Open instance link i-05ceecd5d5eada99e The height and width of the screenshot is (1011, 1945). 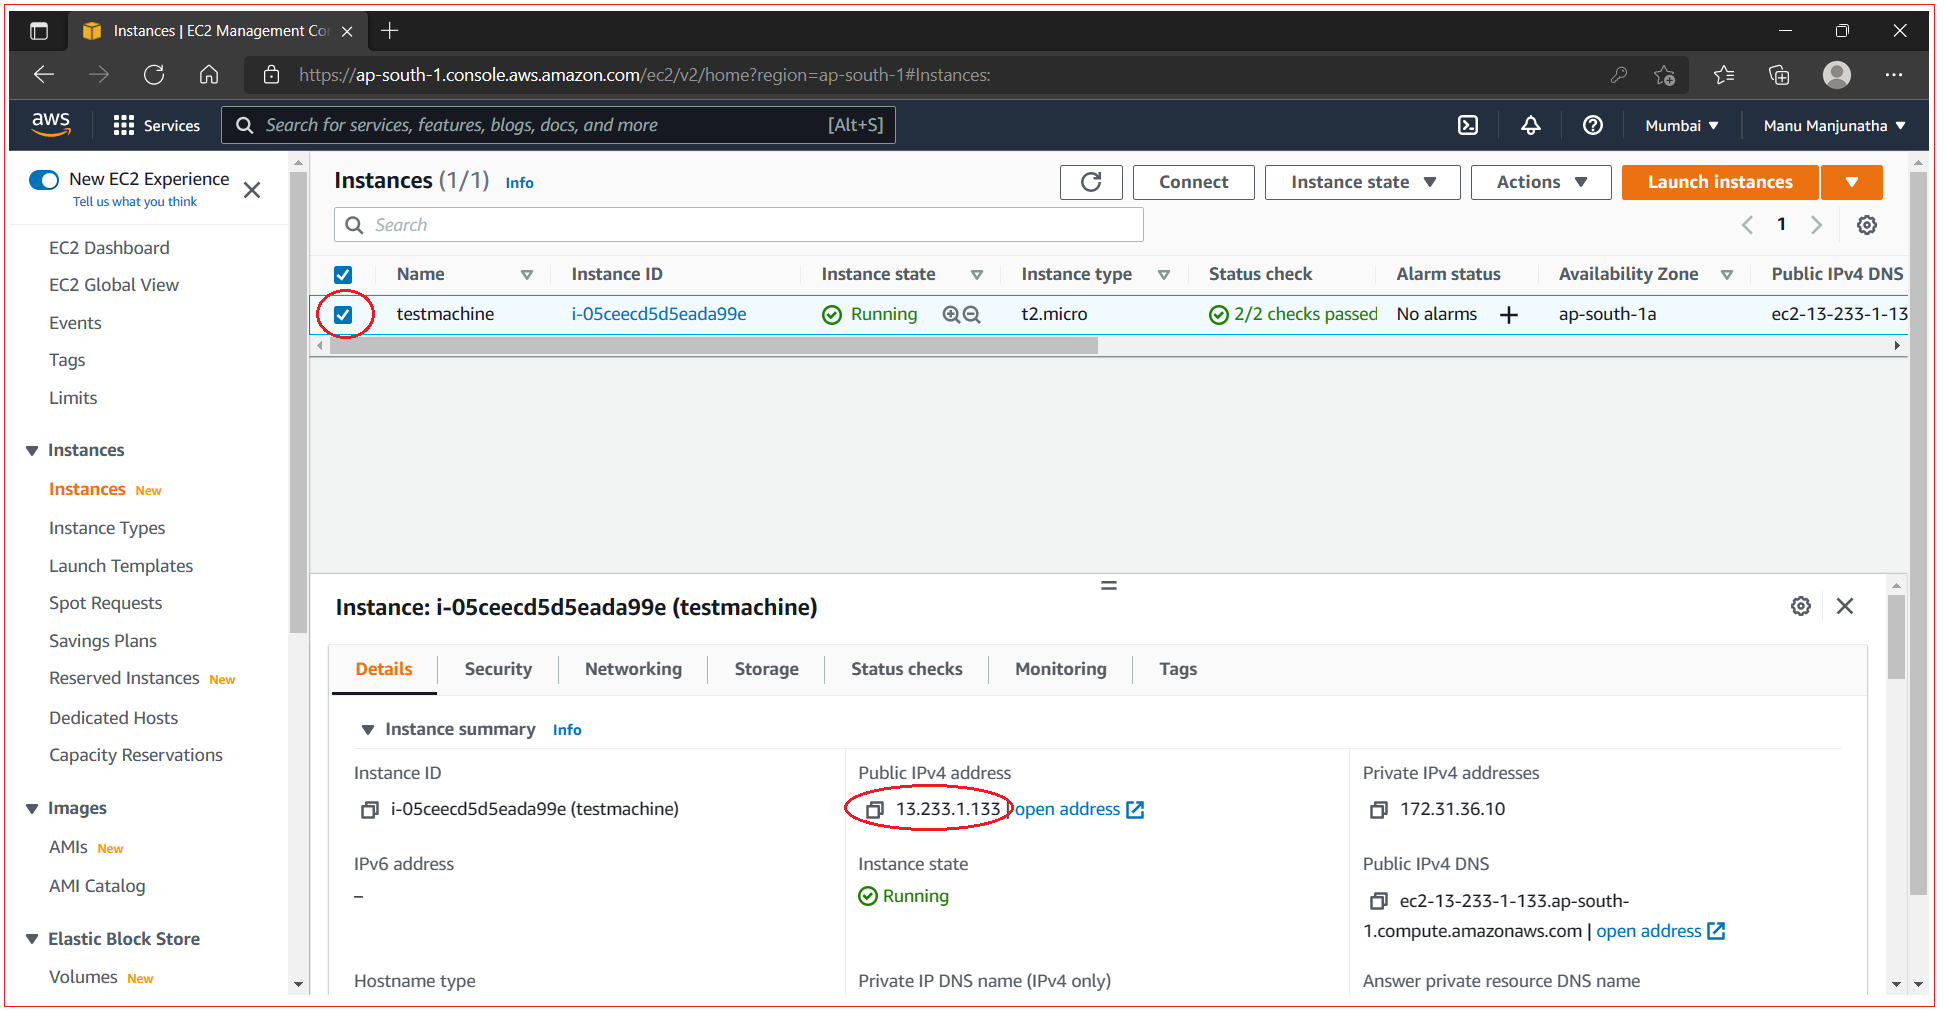click(659, 314)
